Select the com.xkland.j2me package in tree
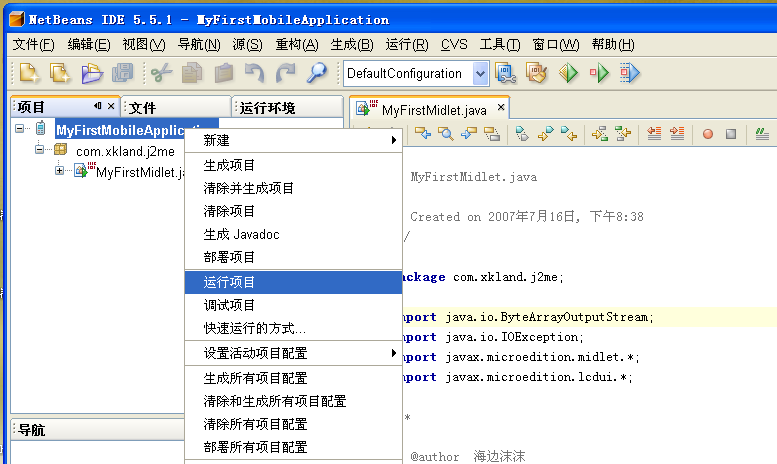The height and width of the screenshot is (464, 777). tap(125, 151)
